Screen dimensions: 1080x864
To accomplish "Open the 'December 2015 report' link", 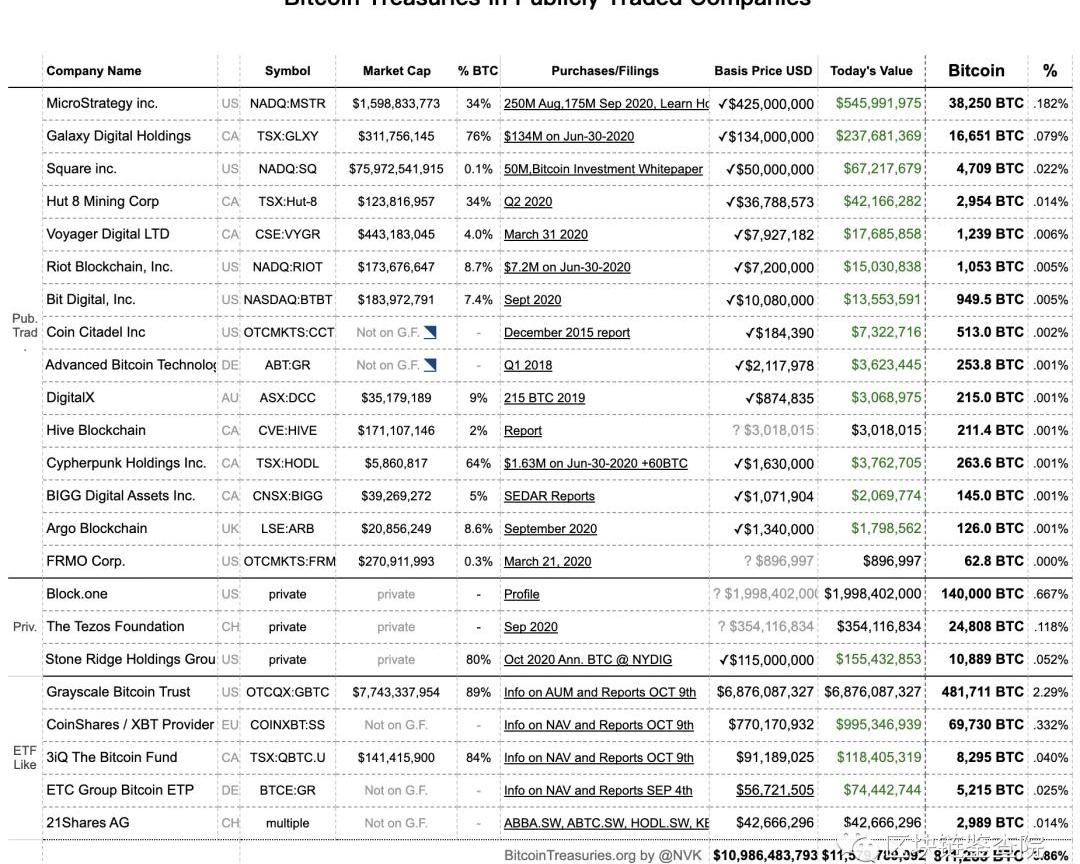I will [567, 333].
